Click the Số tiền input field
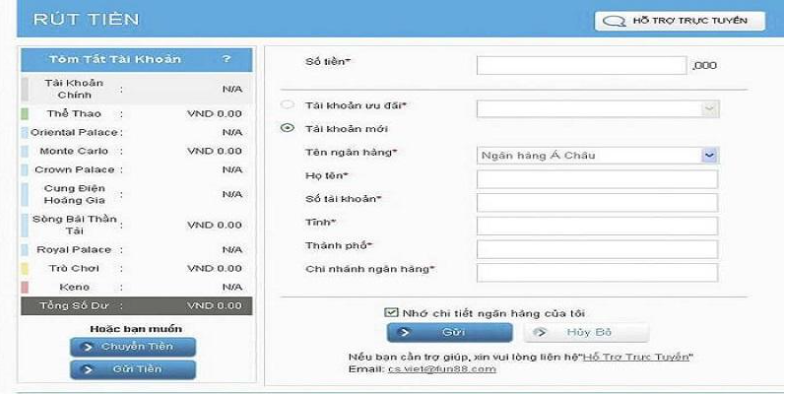The image size is (796, 397). [x=581, y=65]
